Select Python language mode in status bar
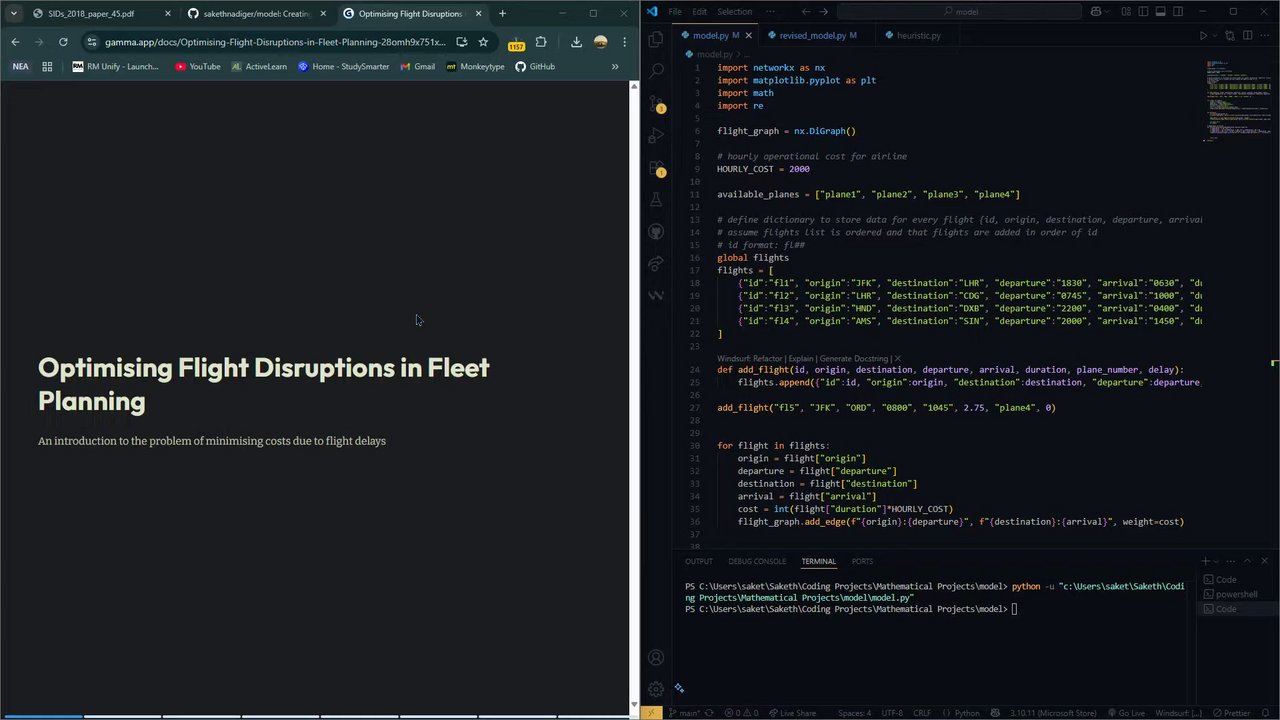This screenshot has width=1280, height=720. (967, 713)
